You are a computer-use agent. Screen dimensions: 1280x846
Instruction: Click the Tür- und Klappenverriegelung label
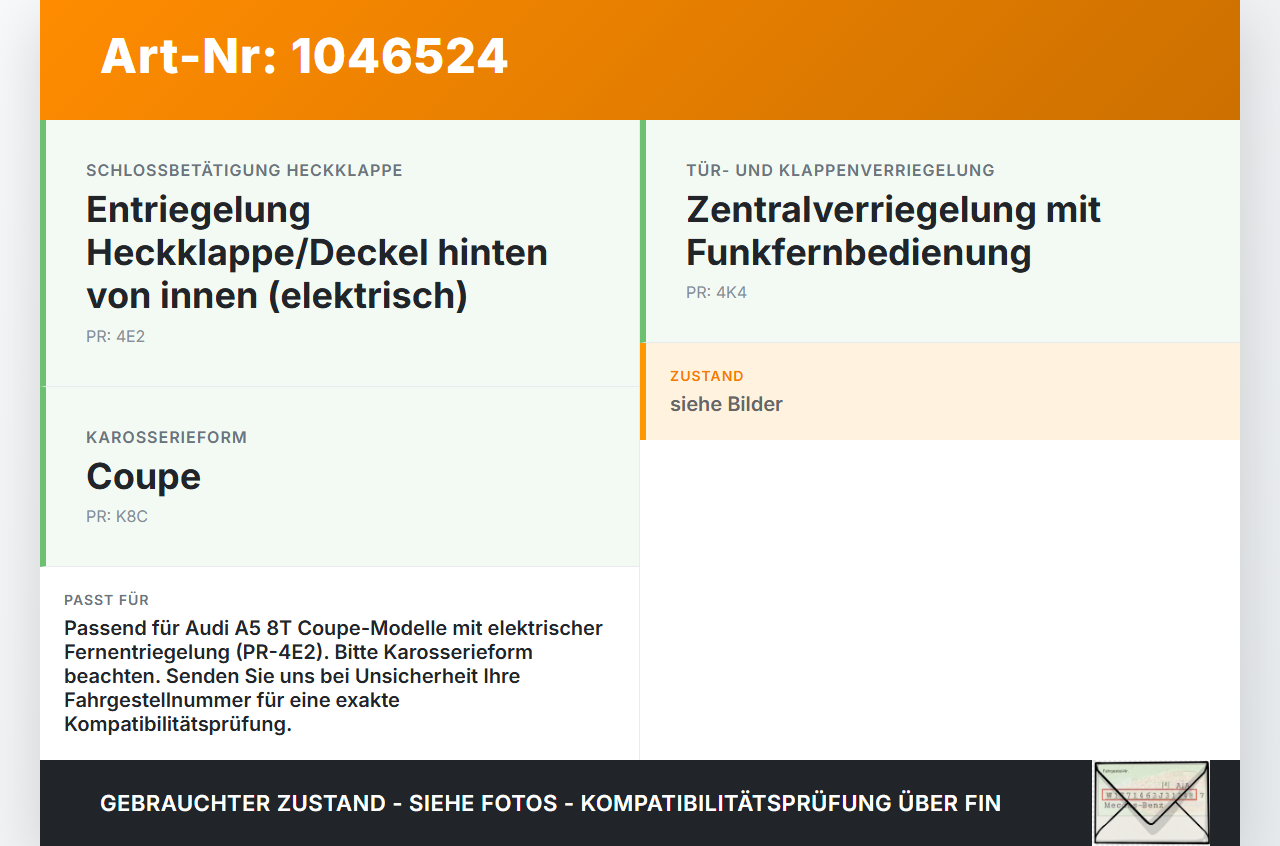pos(840,170)
